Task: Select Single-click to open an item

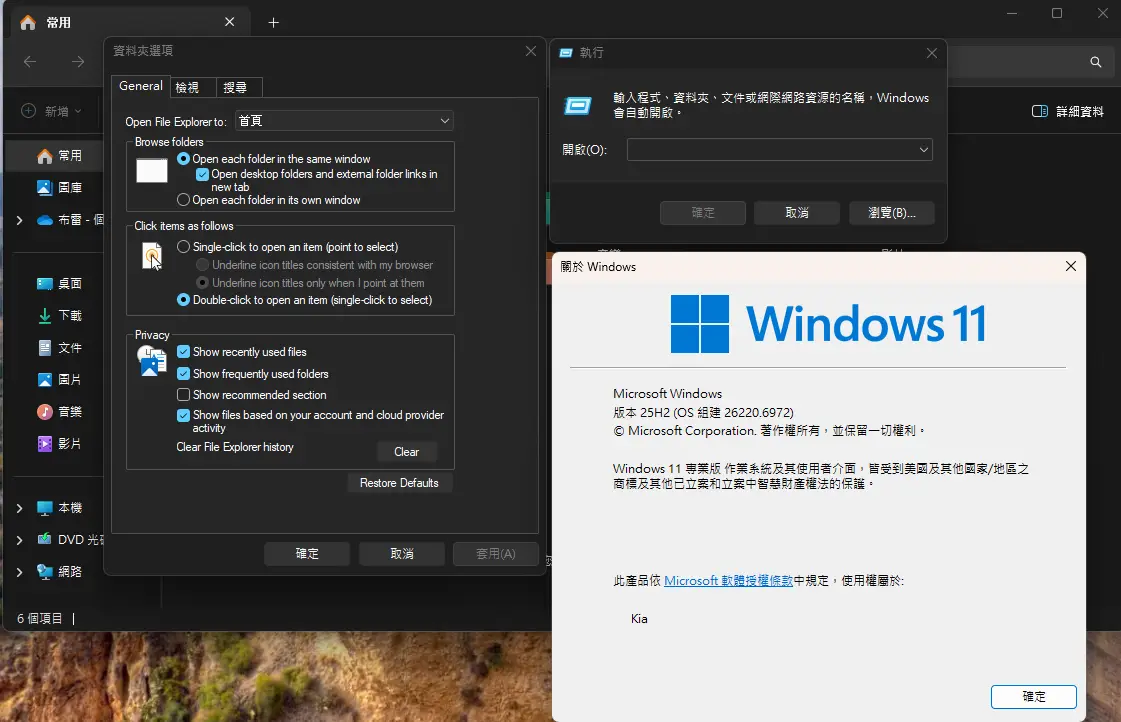Action: click(x=184, y=247)
